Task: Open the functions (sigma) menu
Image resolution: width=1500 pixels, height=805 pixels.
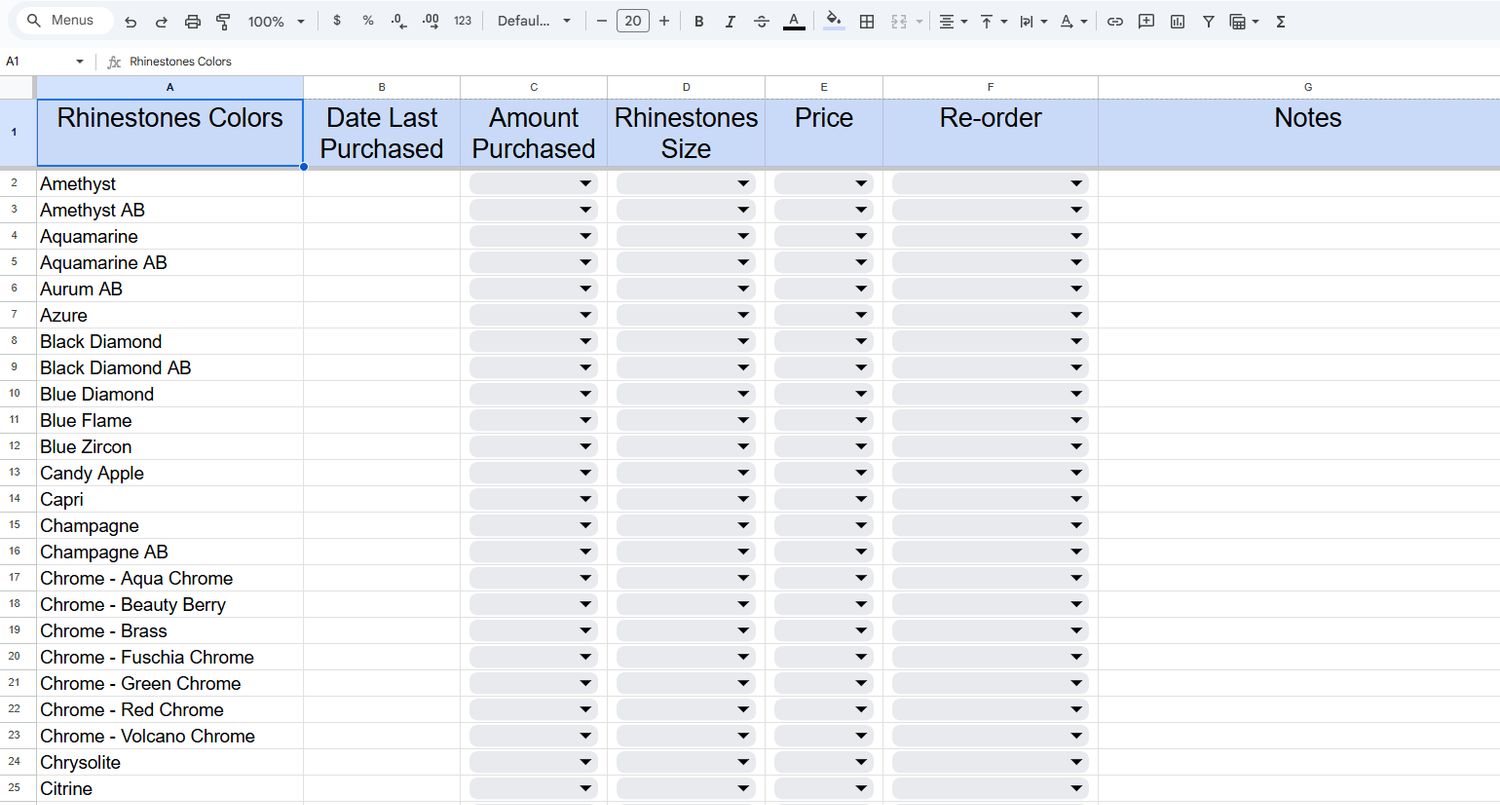Action: click(1280, 20)
